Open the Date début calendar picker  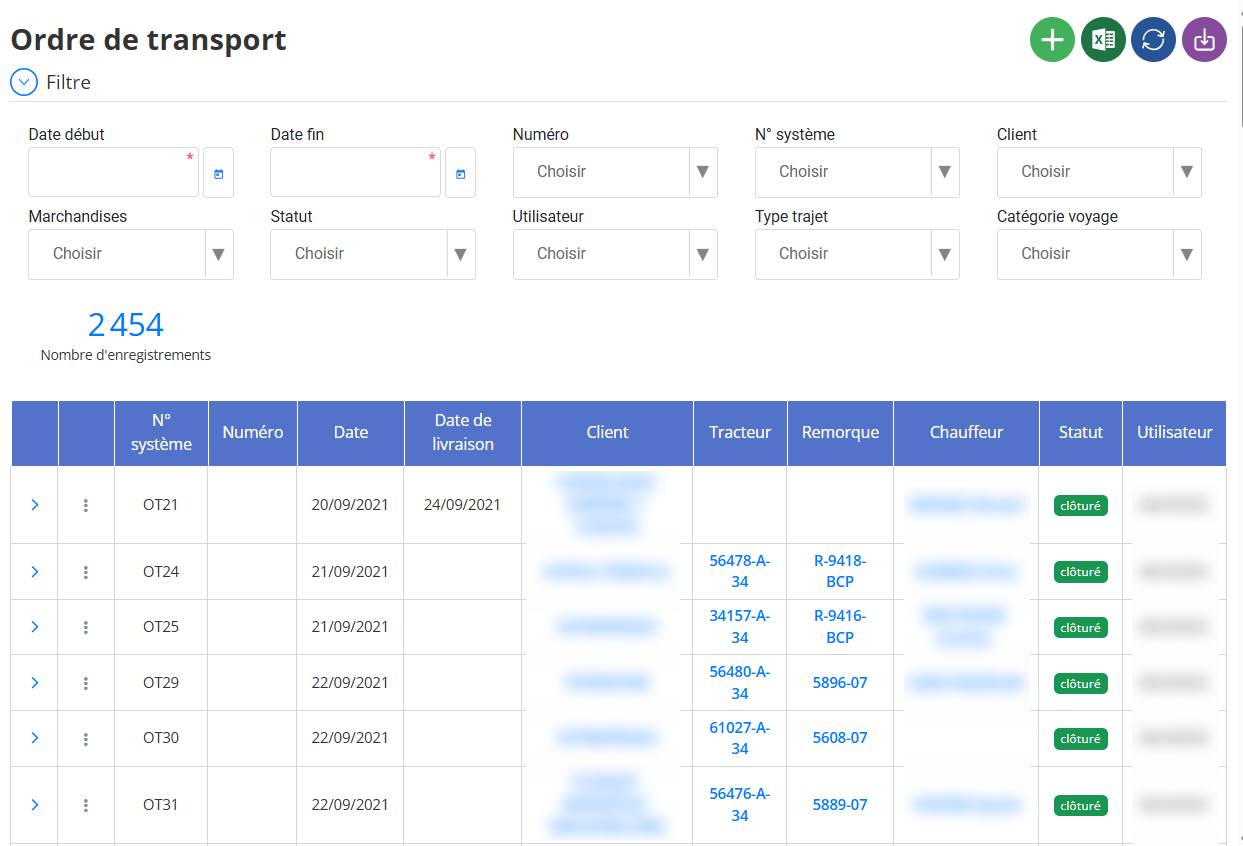[218, 173]
